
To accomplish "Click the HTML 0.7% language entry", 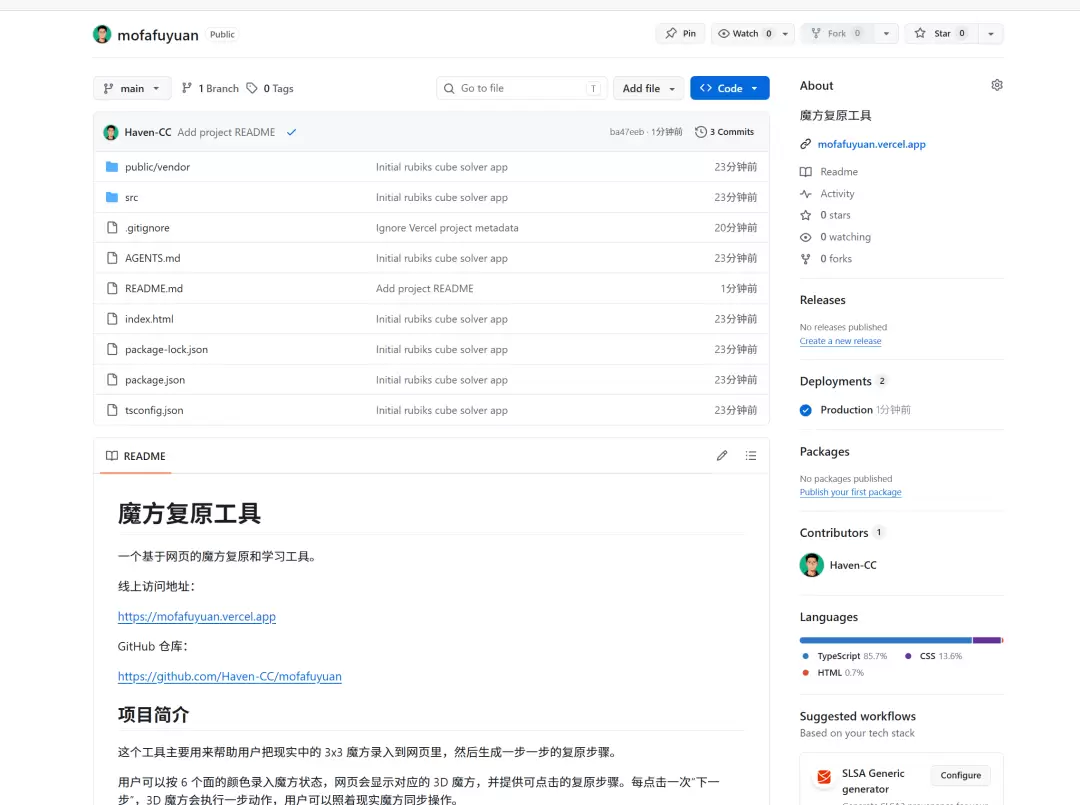I will tap(833, 673).
